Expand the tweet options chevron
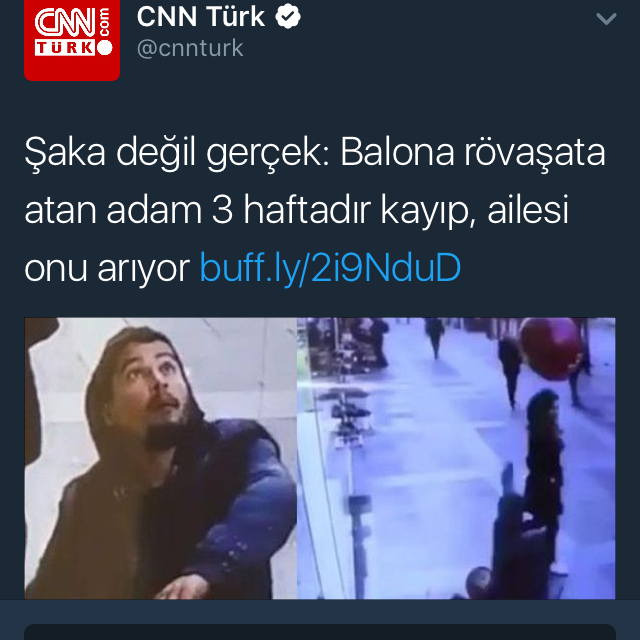The height and width of the screenshot is (640, 640). point(606,18)
